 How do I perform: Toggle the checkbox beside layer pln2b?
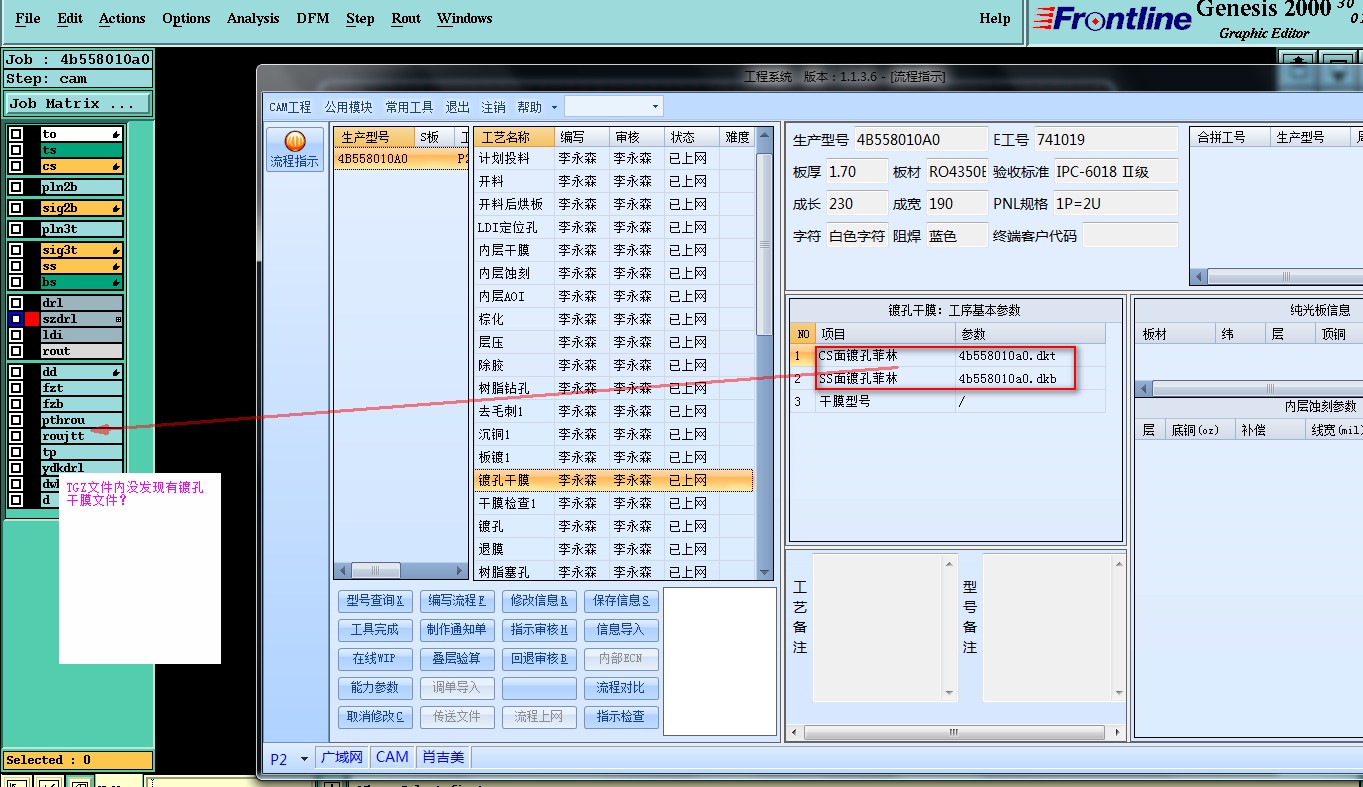(x=16, y=187)
